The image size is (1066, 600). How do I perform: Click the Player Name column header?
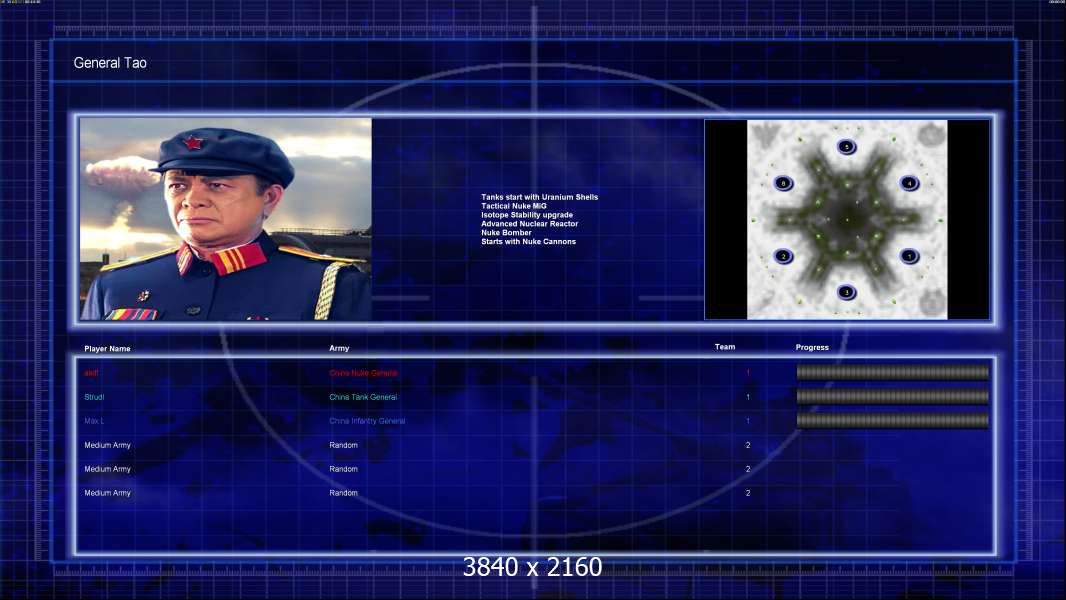107,349
